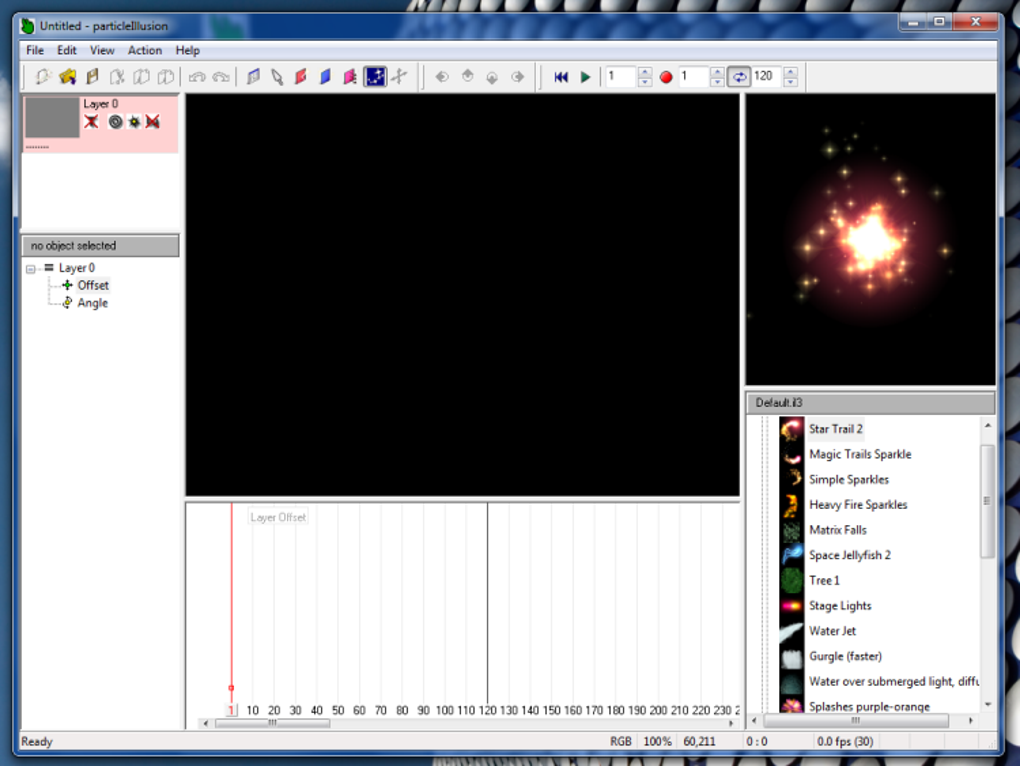
Task: Increase the current frame with up spinner
Action: point(645,72)
